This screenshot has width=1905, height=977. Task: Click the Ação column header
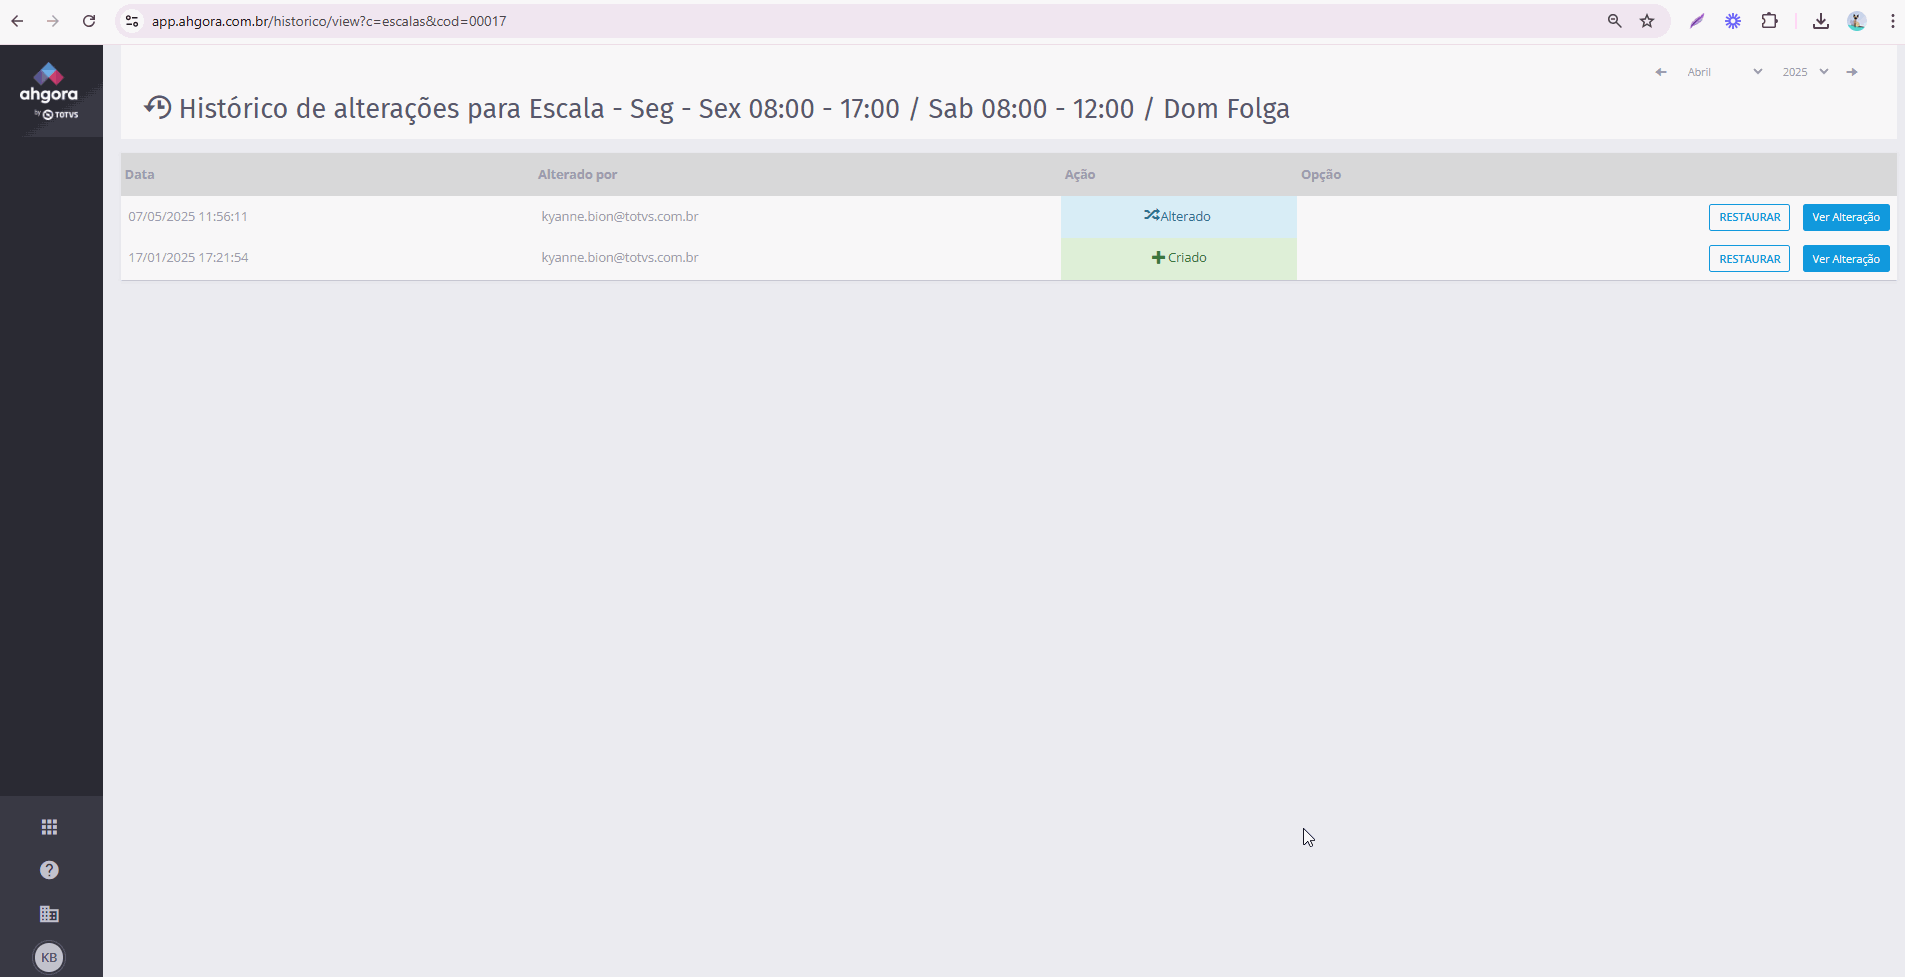tap(1080, 174)
